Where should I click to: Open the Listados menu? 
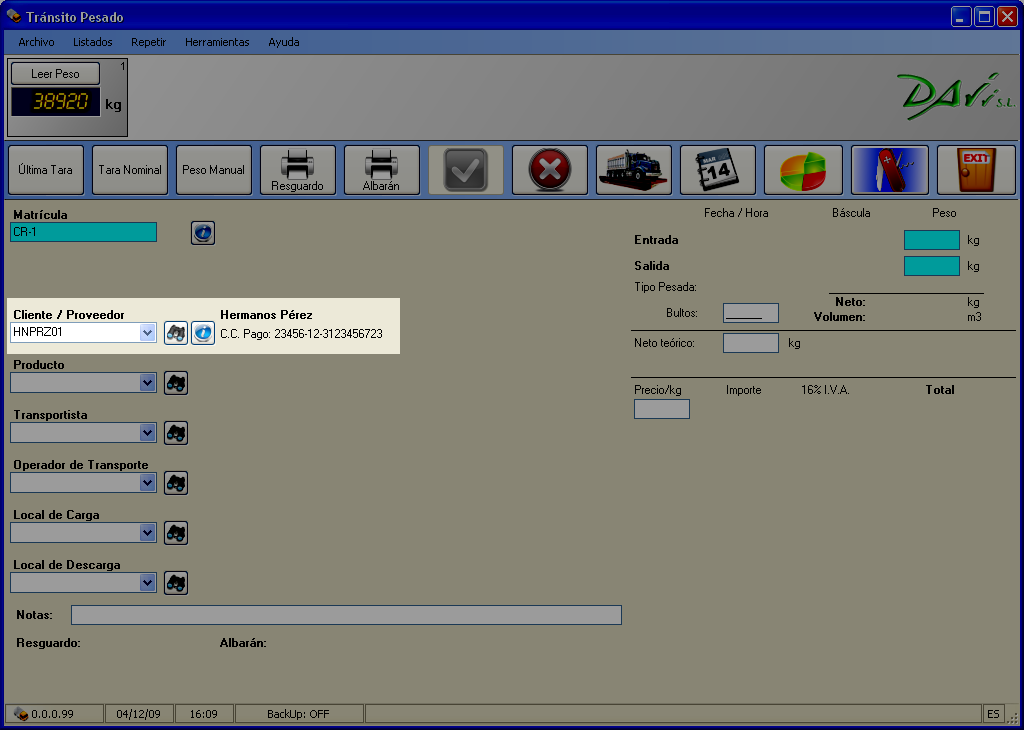(x=93, y=42)
